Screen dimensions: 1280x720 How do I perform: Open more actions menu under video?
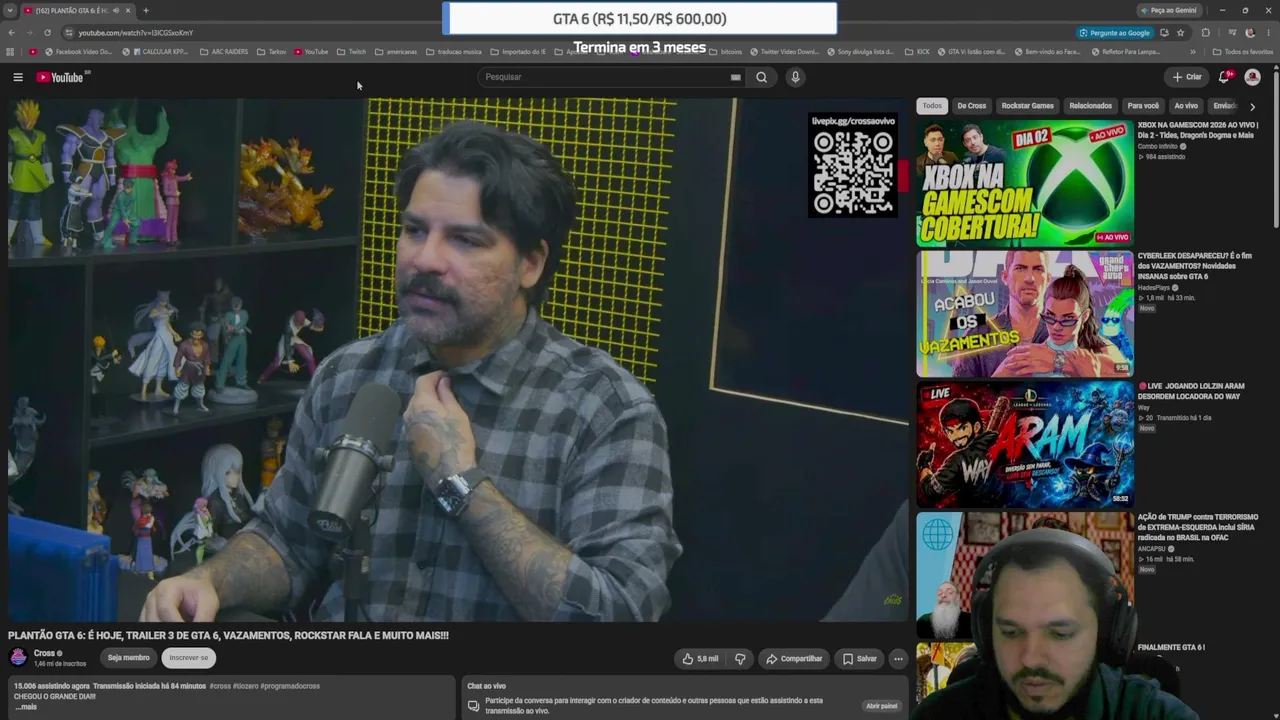[x=898, y=659]
